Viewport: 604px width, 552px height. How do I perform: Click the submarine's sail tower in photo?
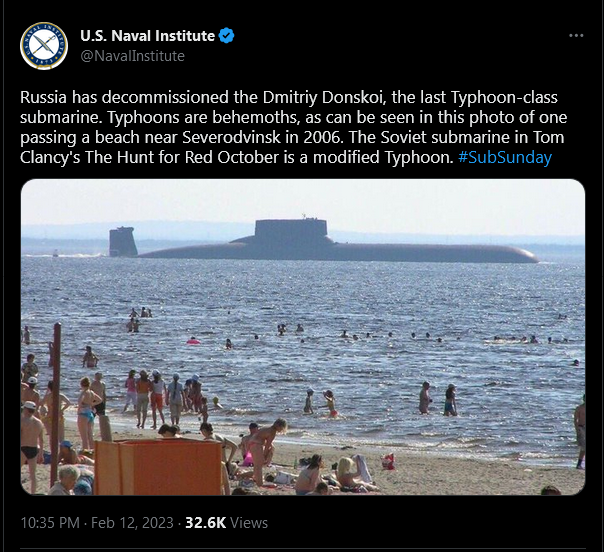(x=291, y=229)
